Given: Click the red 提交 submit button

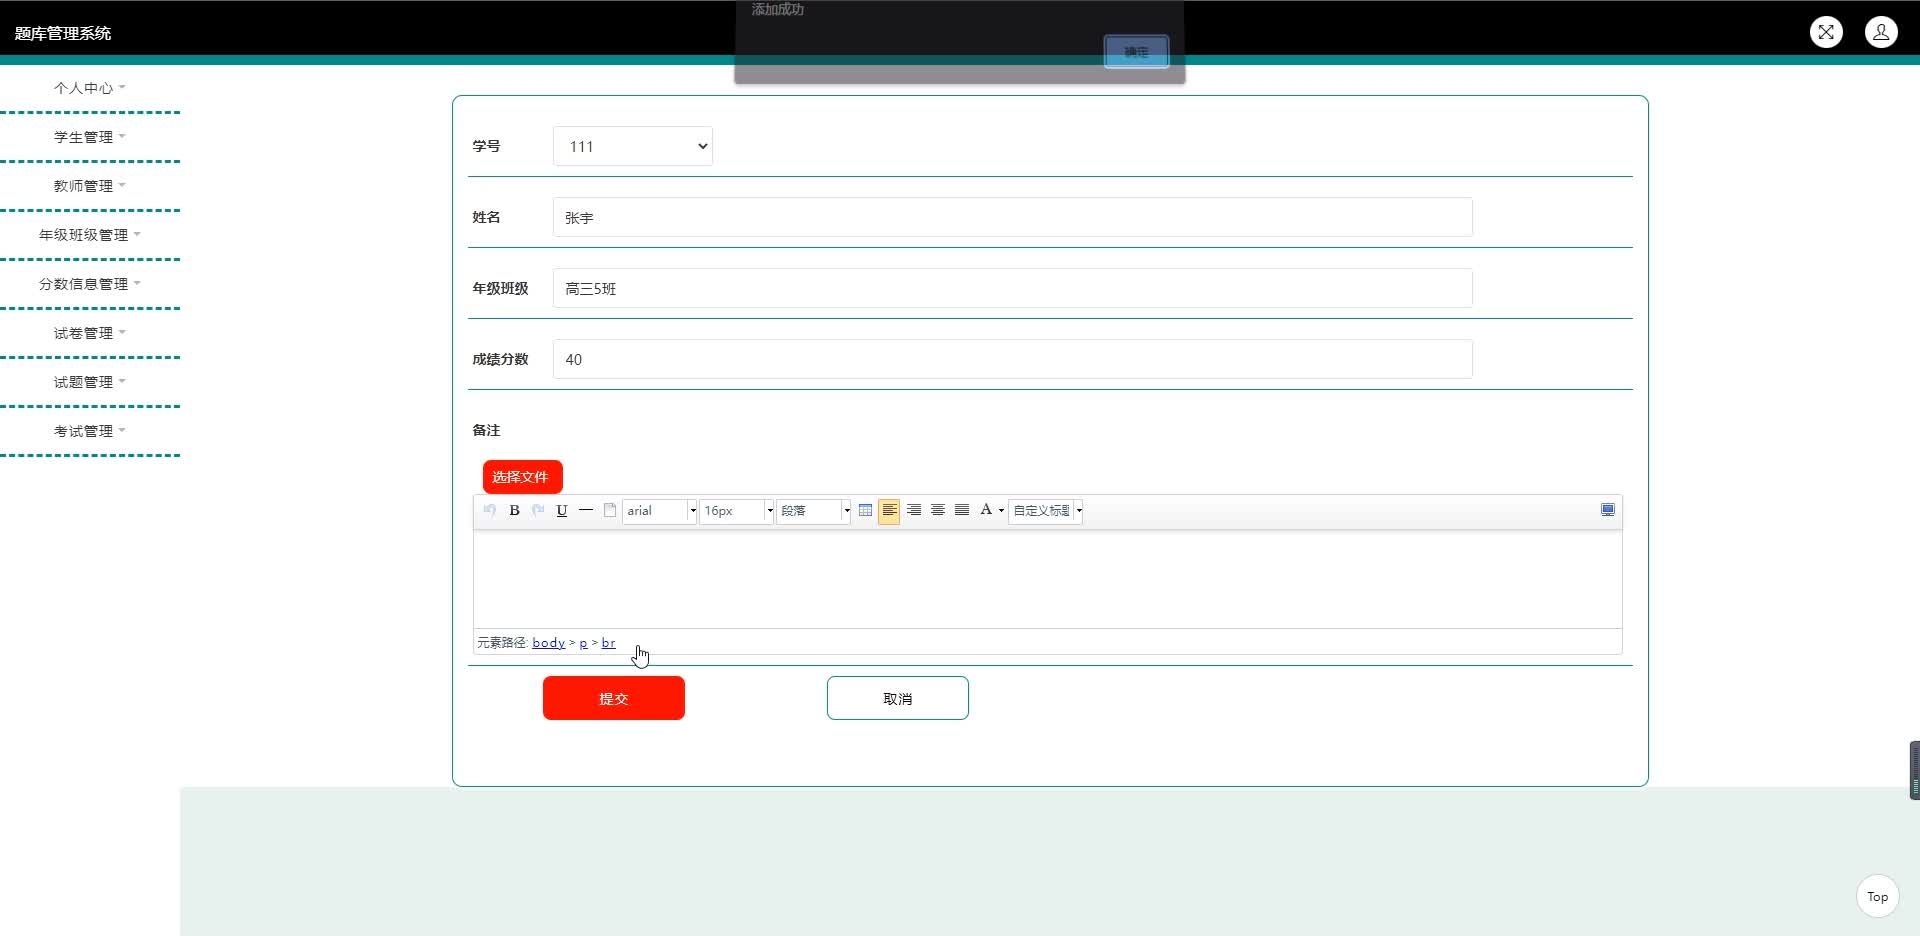Looking at the screenshot, I should tap(613, 698).
